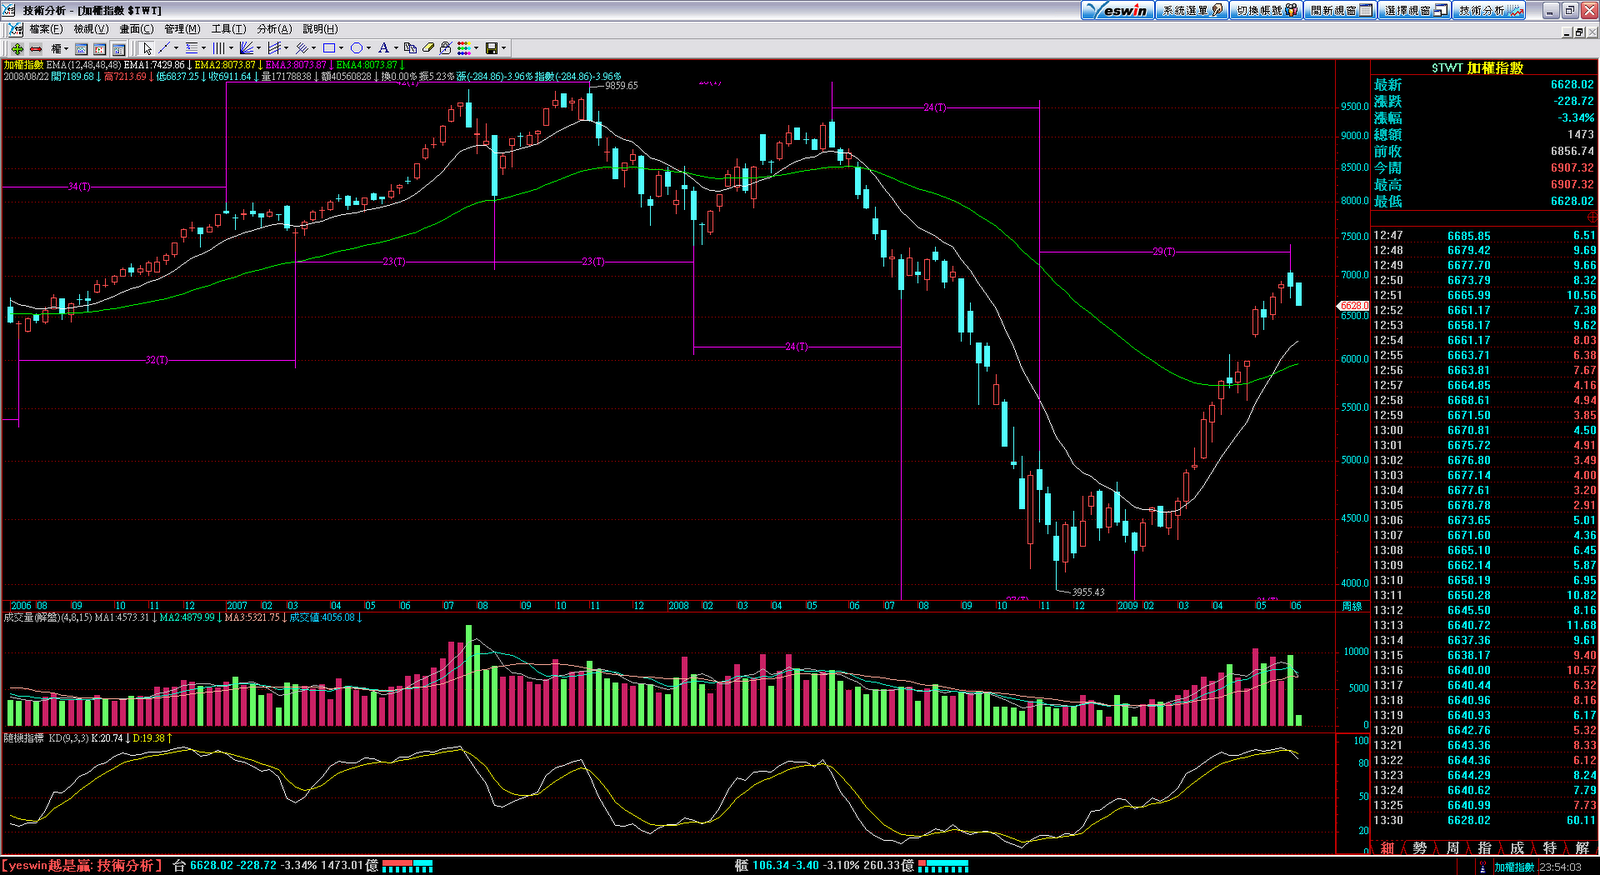Expand the parallel lines tool dropdown arrow

(314, 48)
